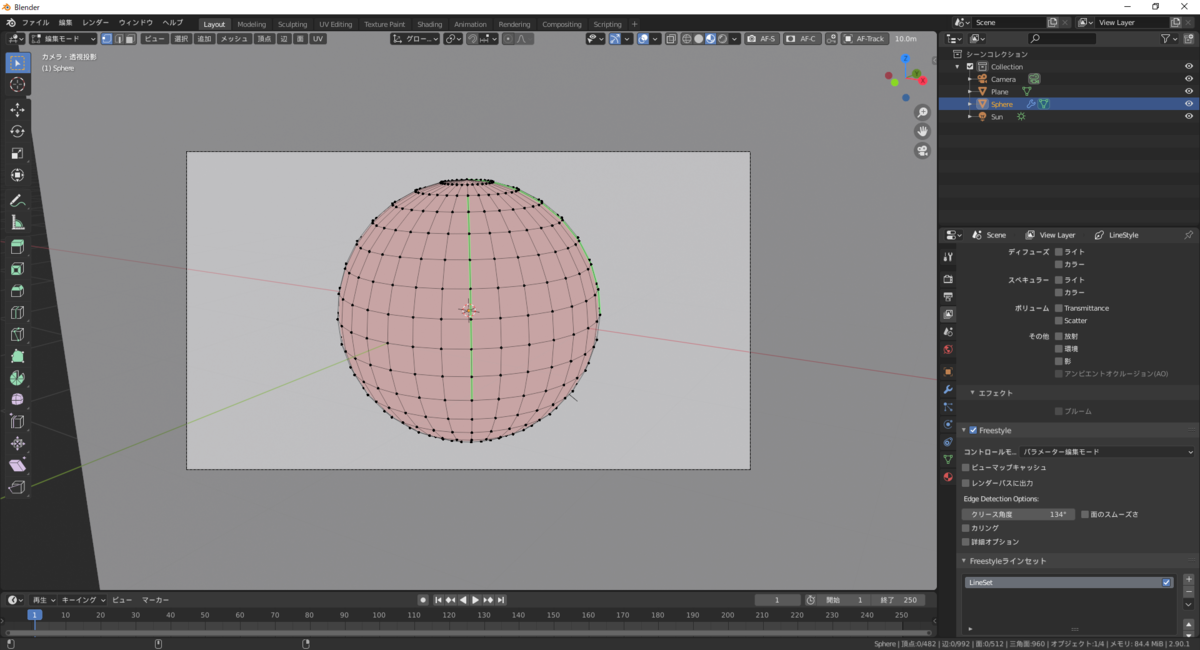Switch to face select mode
The width and height of the screenshot is (1200, 650).
[x=129, y=39]
